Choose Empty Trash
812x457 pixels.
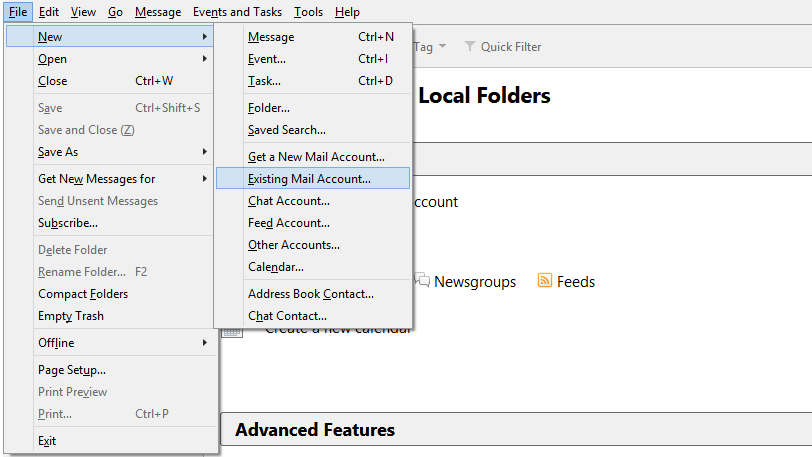click(109, 316)
